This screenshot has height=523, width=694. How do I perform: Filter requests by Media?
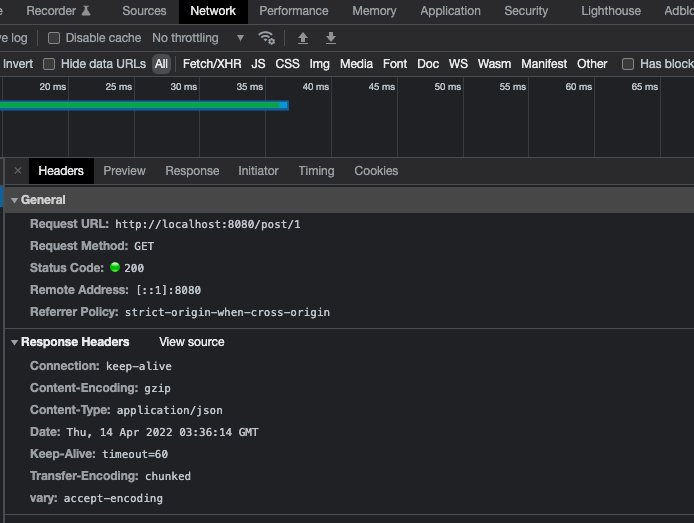(356, 64)
